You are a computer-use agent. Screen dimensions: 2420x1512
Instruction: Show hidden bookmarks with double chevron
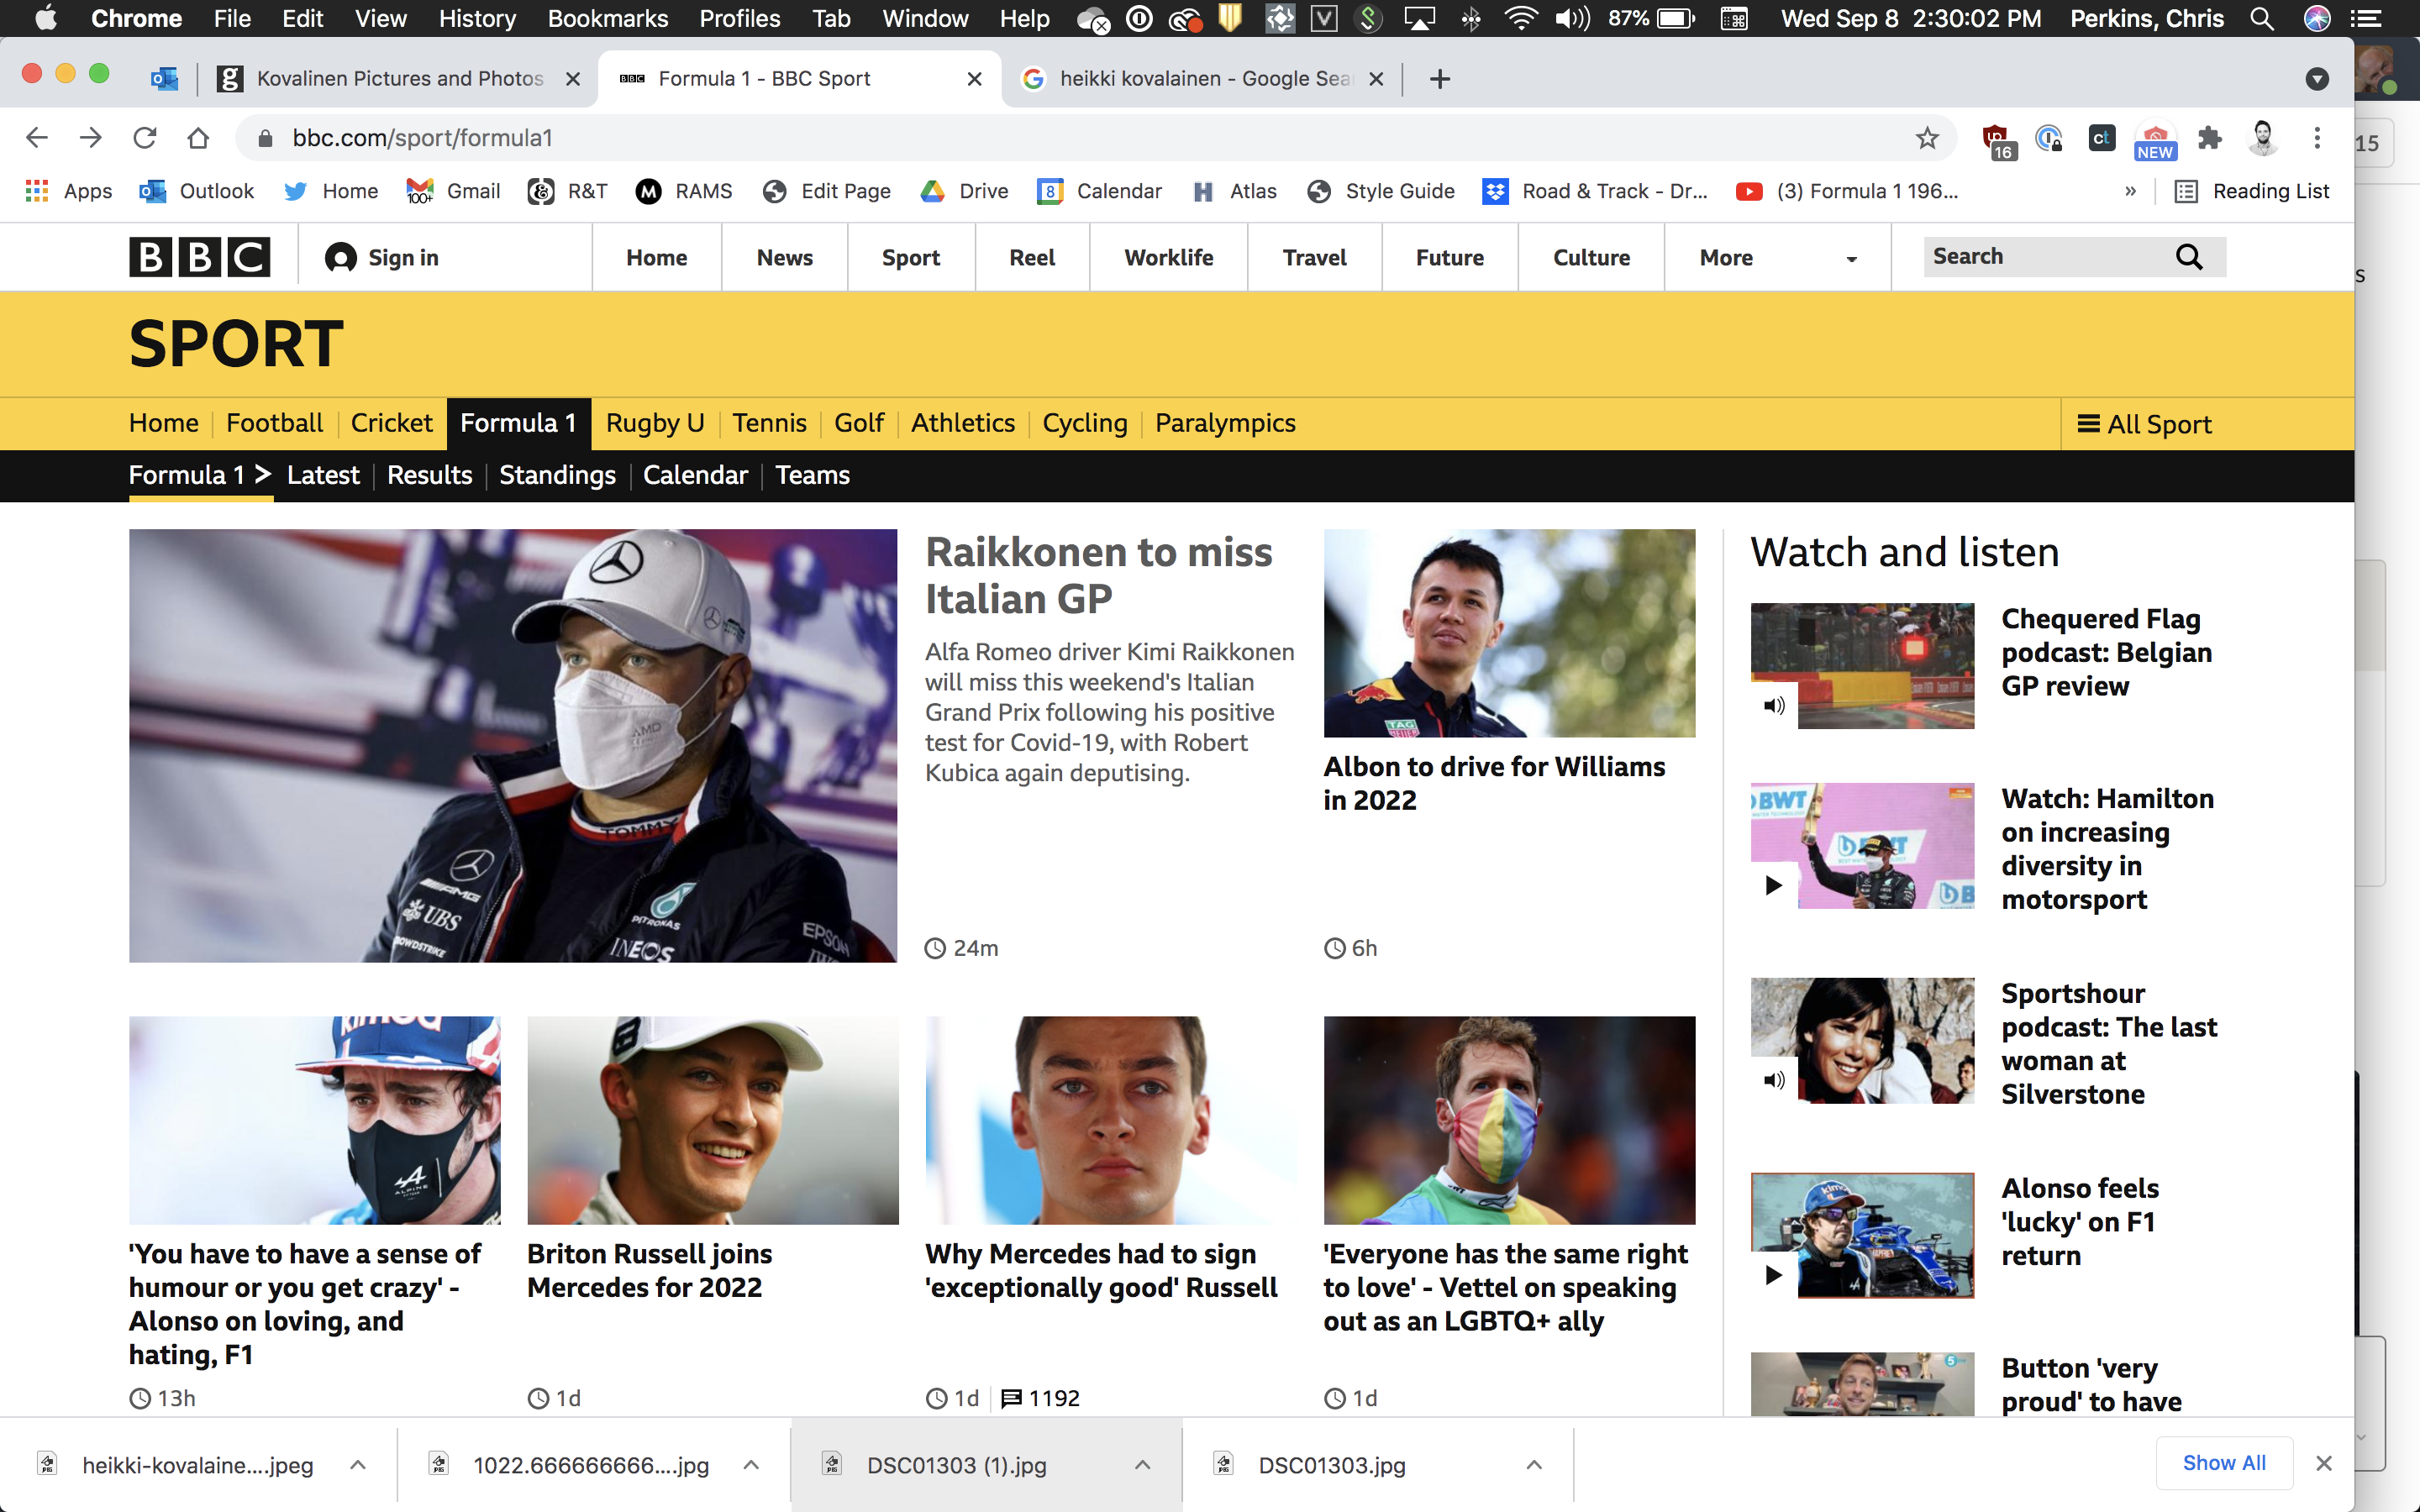pos(2130,191)
